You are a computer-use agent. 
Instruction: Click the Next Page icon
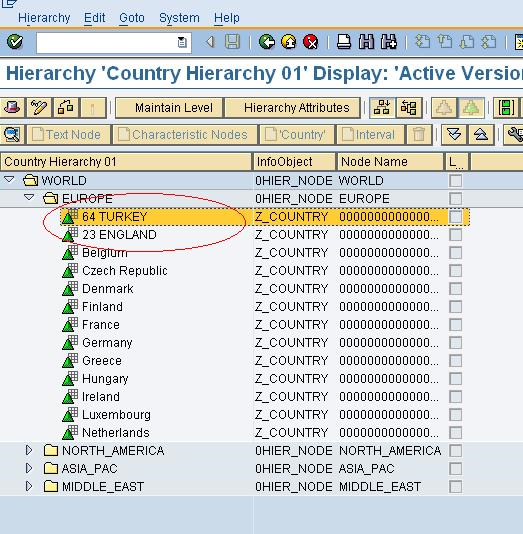[466, 42]
